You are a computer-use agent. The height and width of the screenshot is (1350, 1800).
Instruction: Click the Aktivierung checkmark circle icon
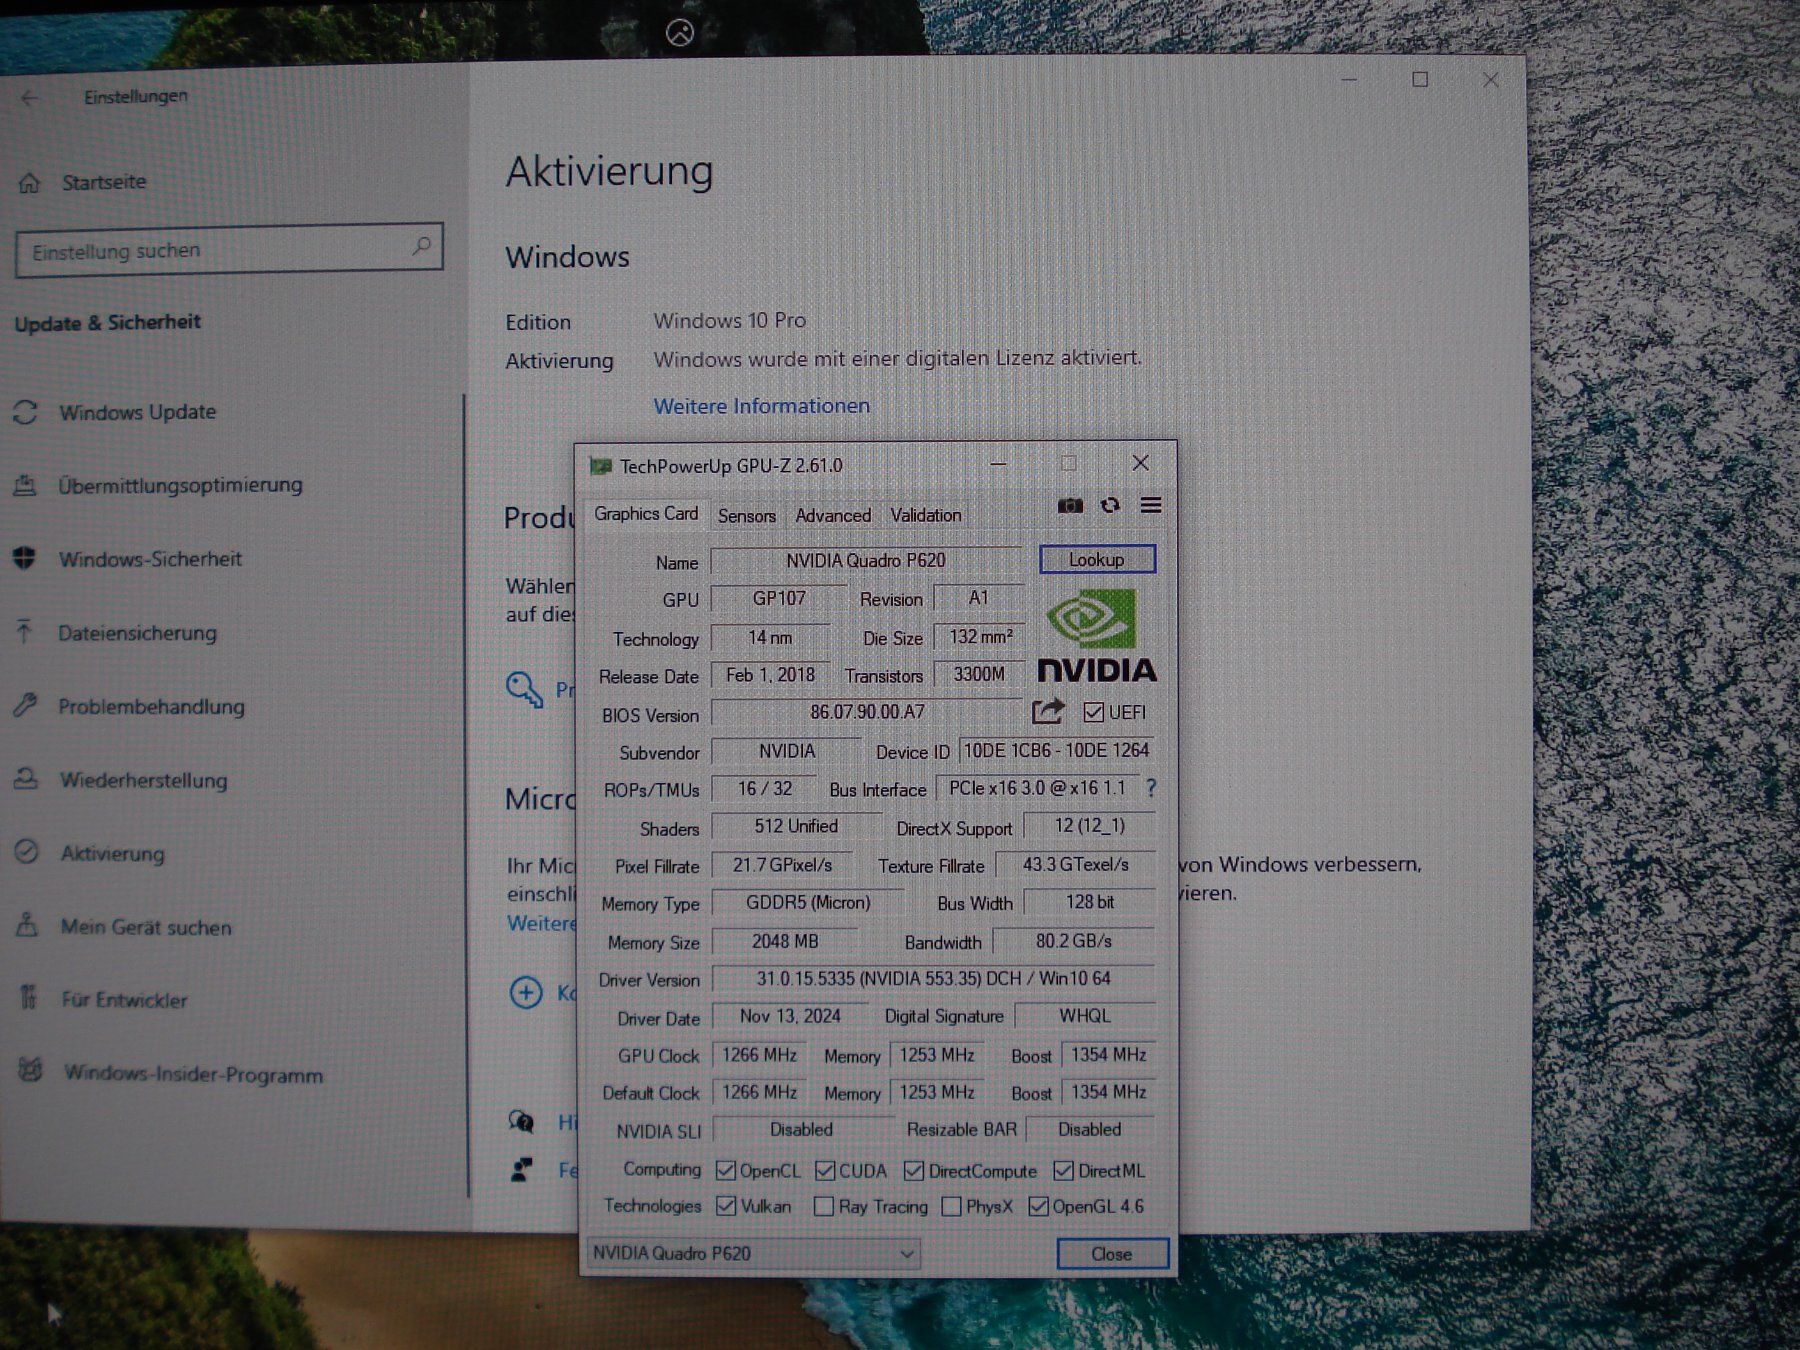coord(26,852)
